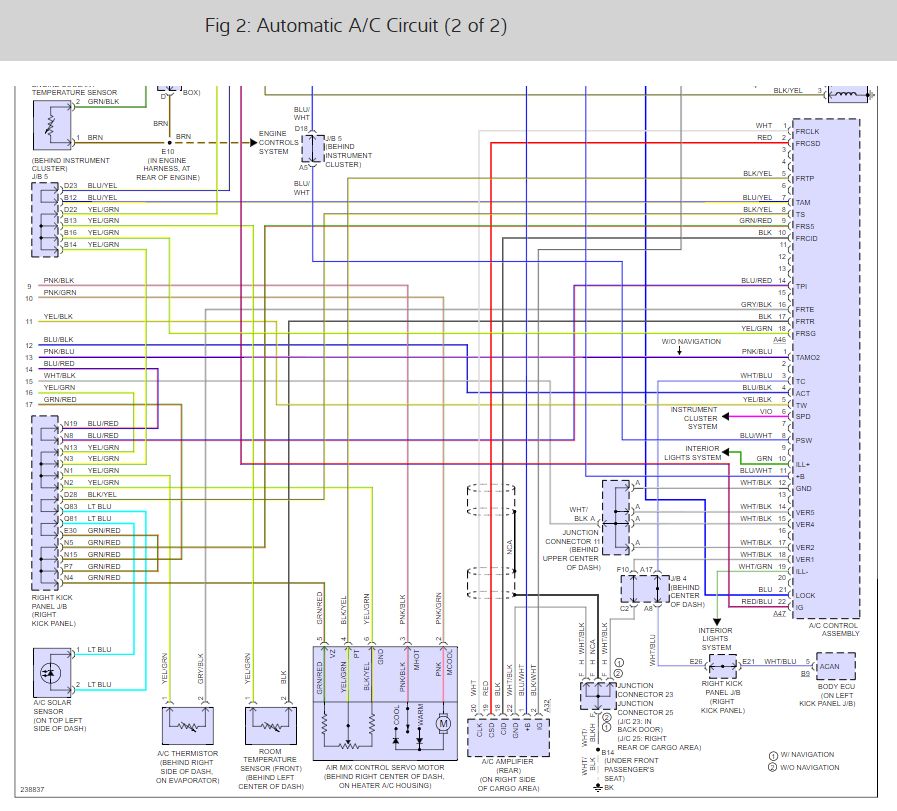This screenshot has height=811, width=897.
Task: Click the FRCLK pin label
Action: coord(807,132)
